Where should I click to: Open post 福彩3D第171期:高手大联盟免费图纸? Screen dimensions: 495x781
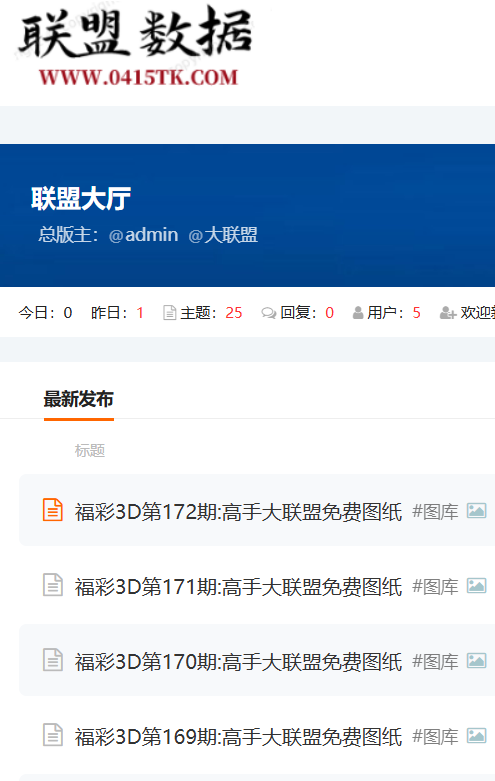click(x=239, y=587)
